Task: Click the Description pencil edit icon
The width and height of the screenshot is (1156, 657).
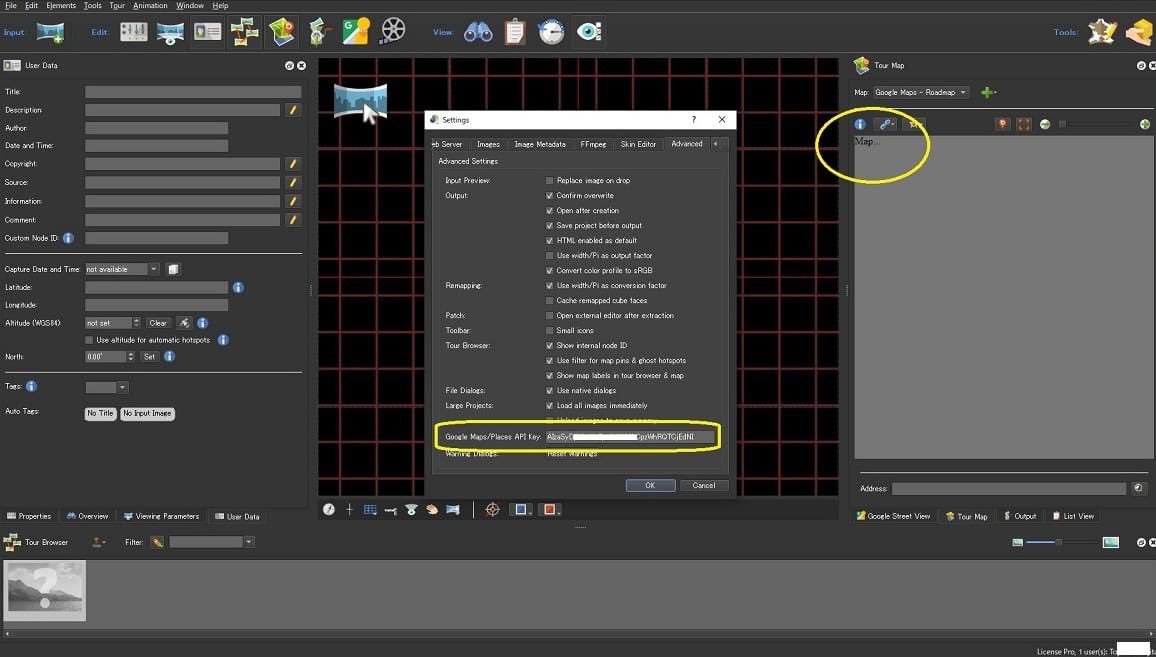Action: pos(293,110)
